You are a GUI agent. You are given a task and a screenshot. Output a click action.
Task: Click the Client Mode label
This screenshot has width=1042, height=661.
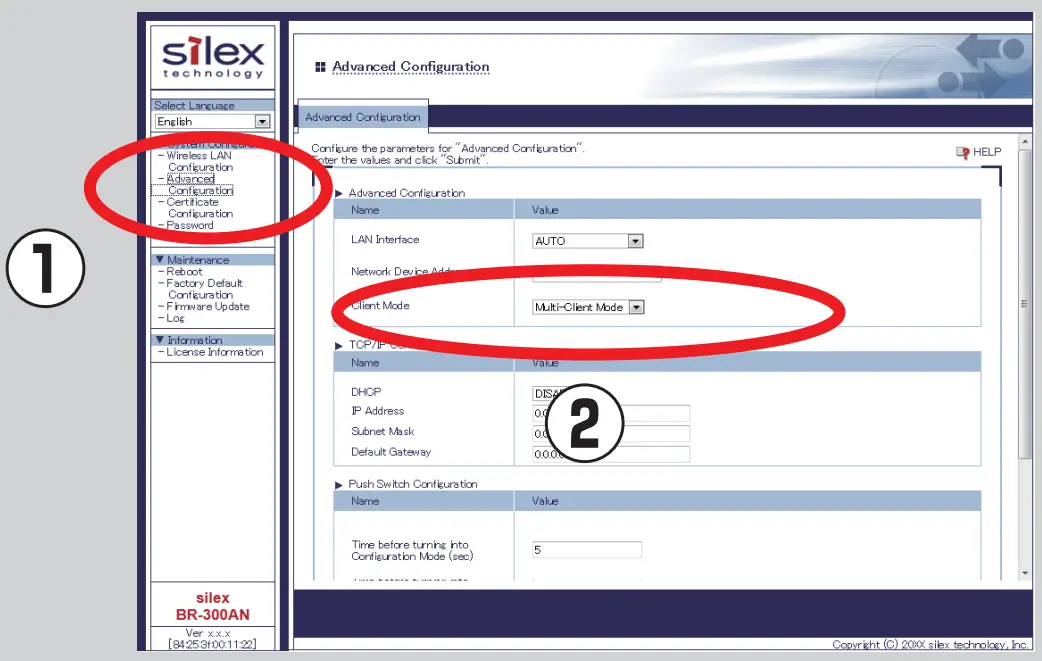[380, 306]
